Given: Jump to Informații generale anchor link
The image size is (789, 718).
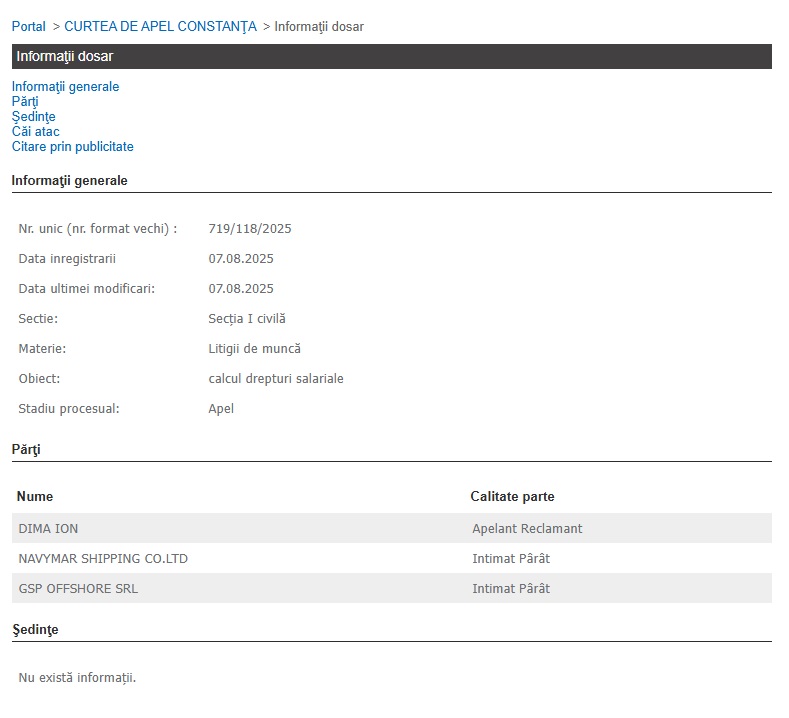Looking at the screenshot, I should pyautogui.click(x=65, y=87).
